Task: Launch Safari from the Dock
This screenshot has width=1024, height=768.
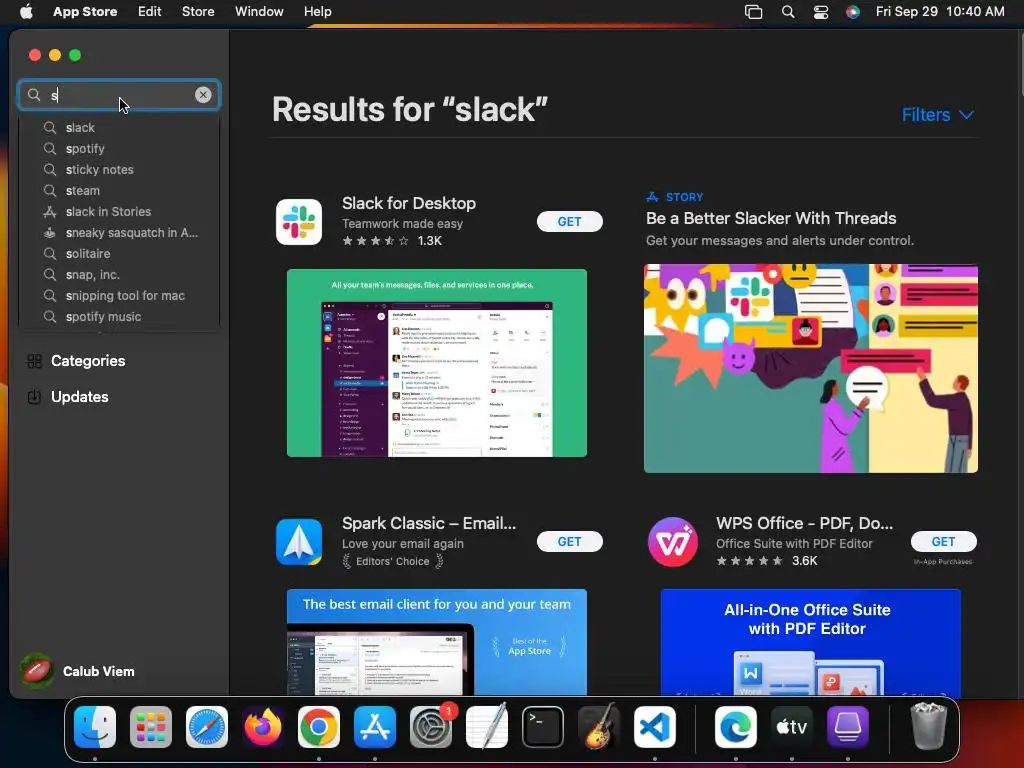Action: tap(207, 726)
